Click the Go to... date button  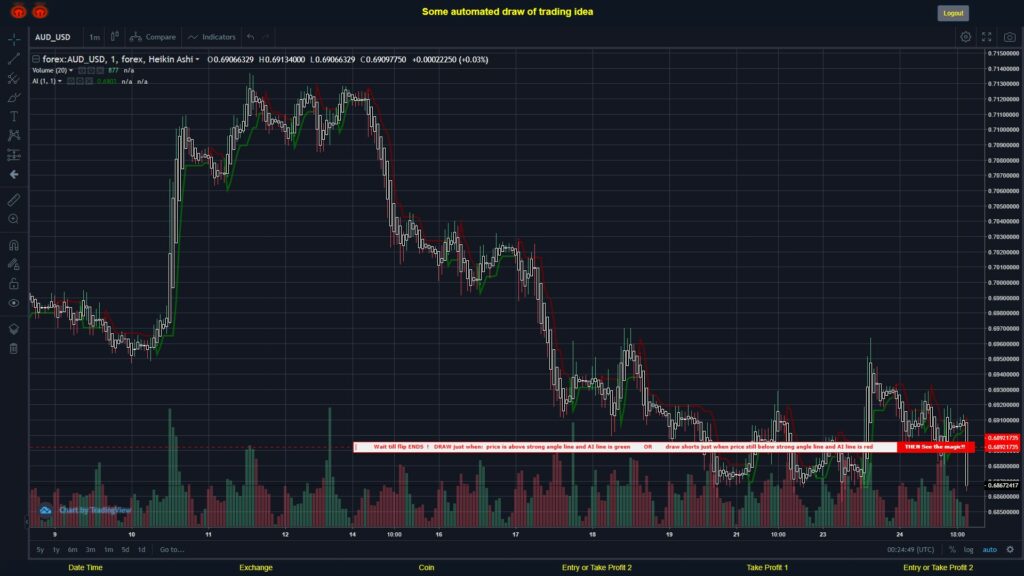(x=172, y=550)
